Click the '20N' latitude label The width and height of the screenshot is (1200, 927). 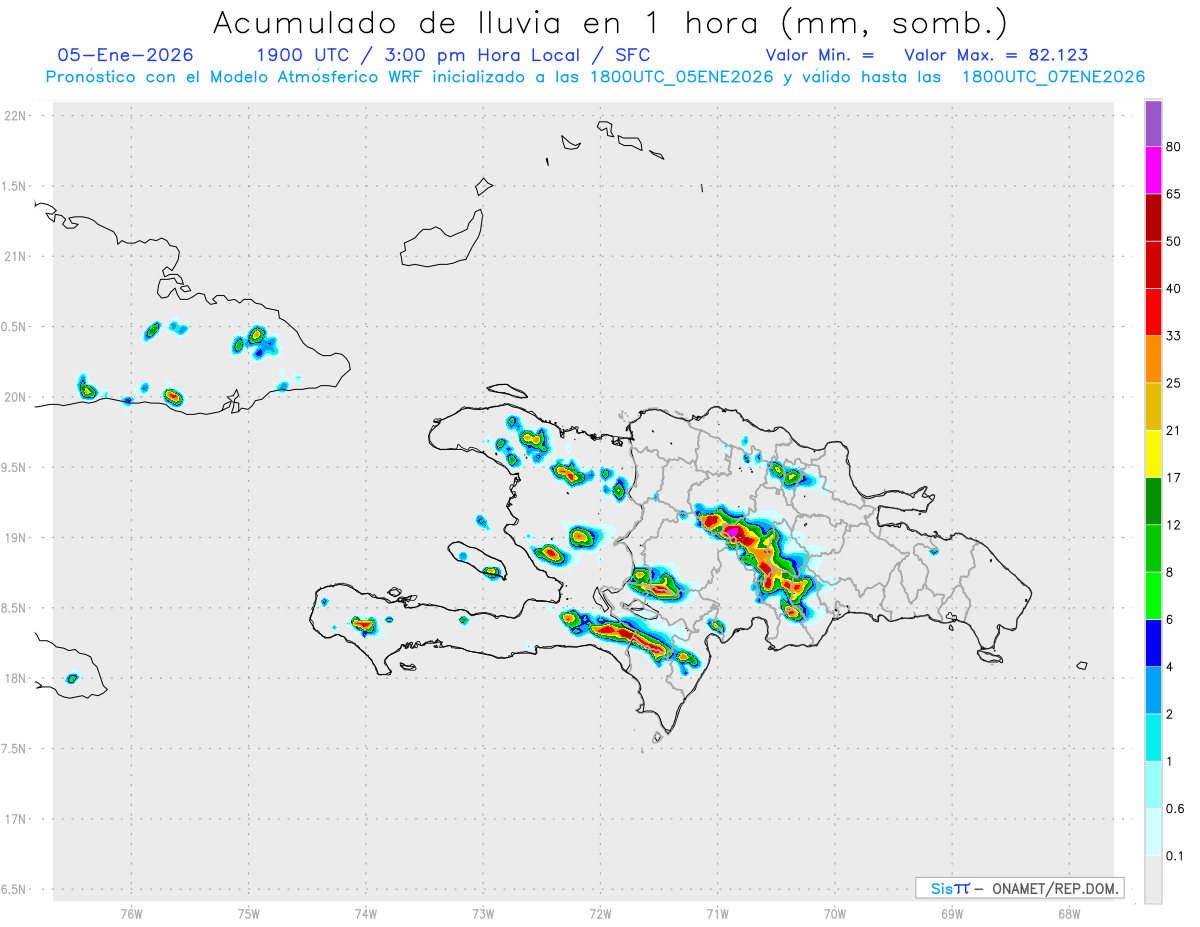tap(15, 397)
